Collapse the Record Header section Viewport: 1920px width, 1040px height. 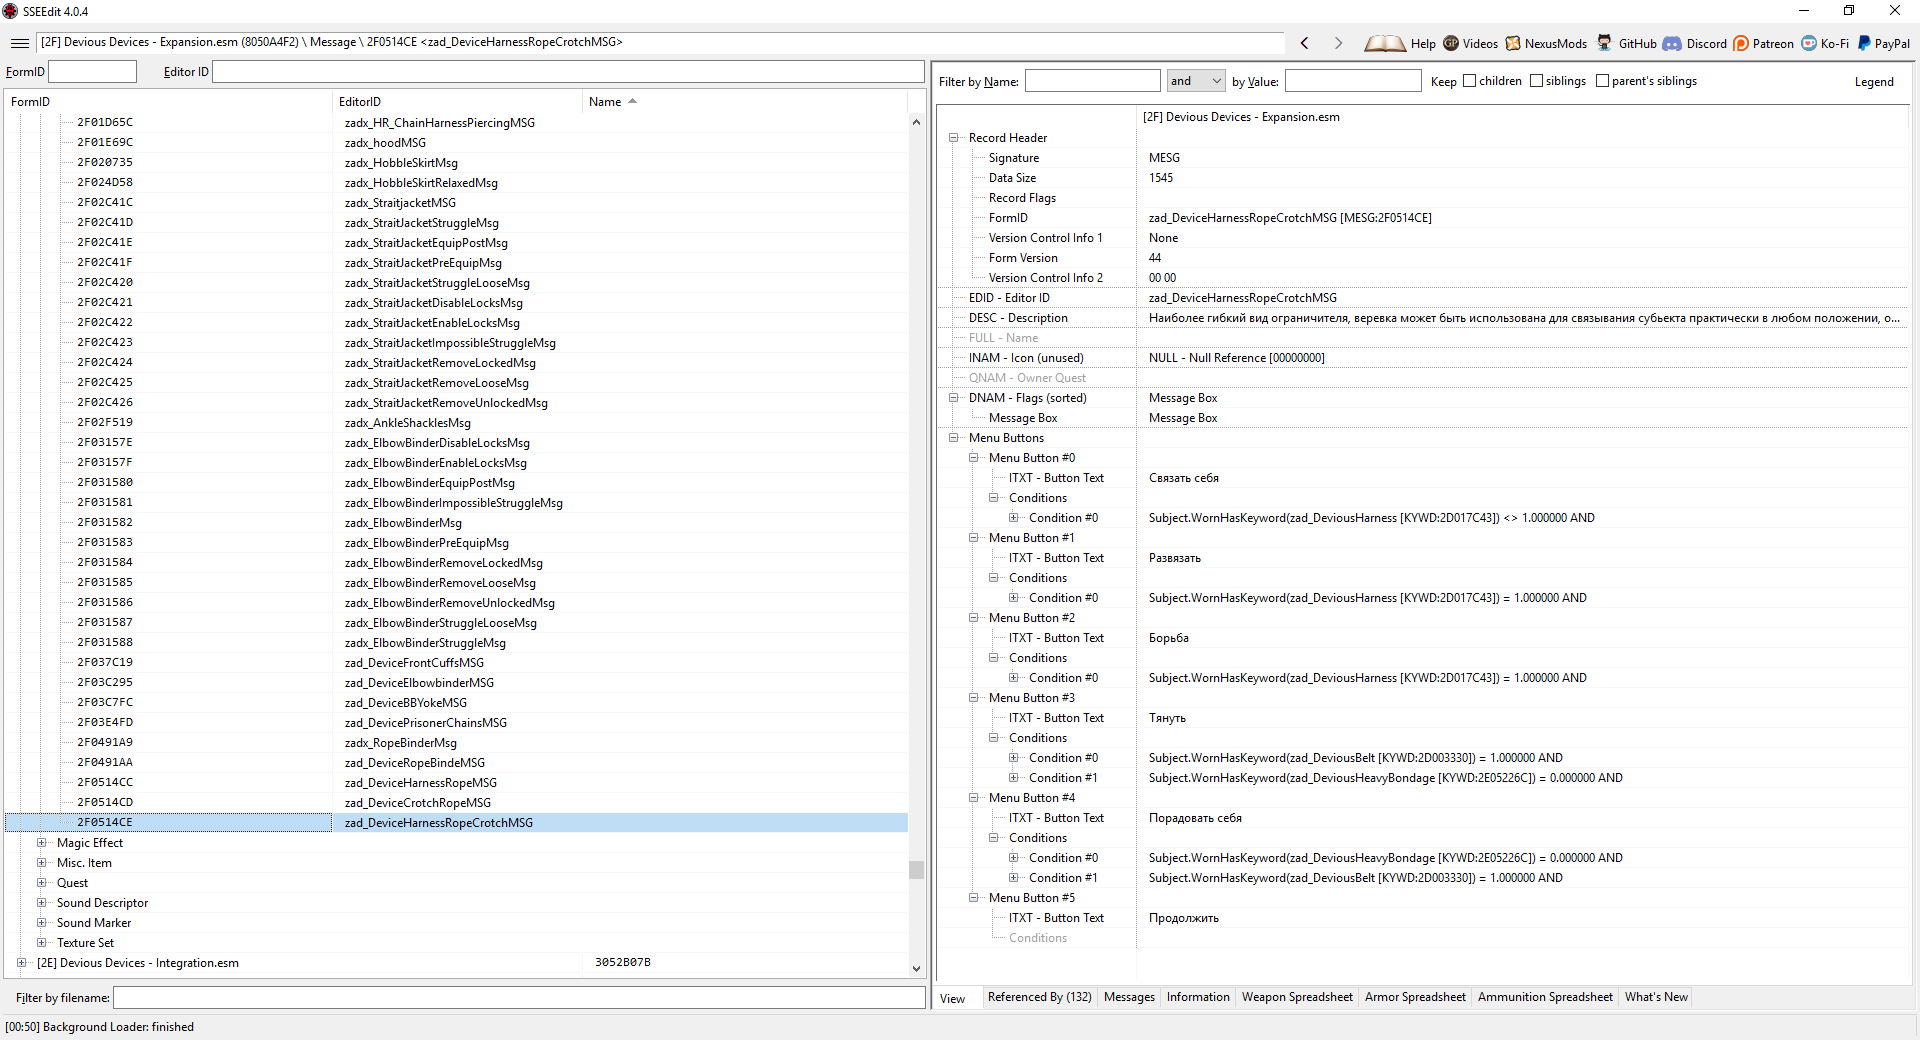coord(954,138)
